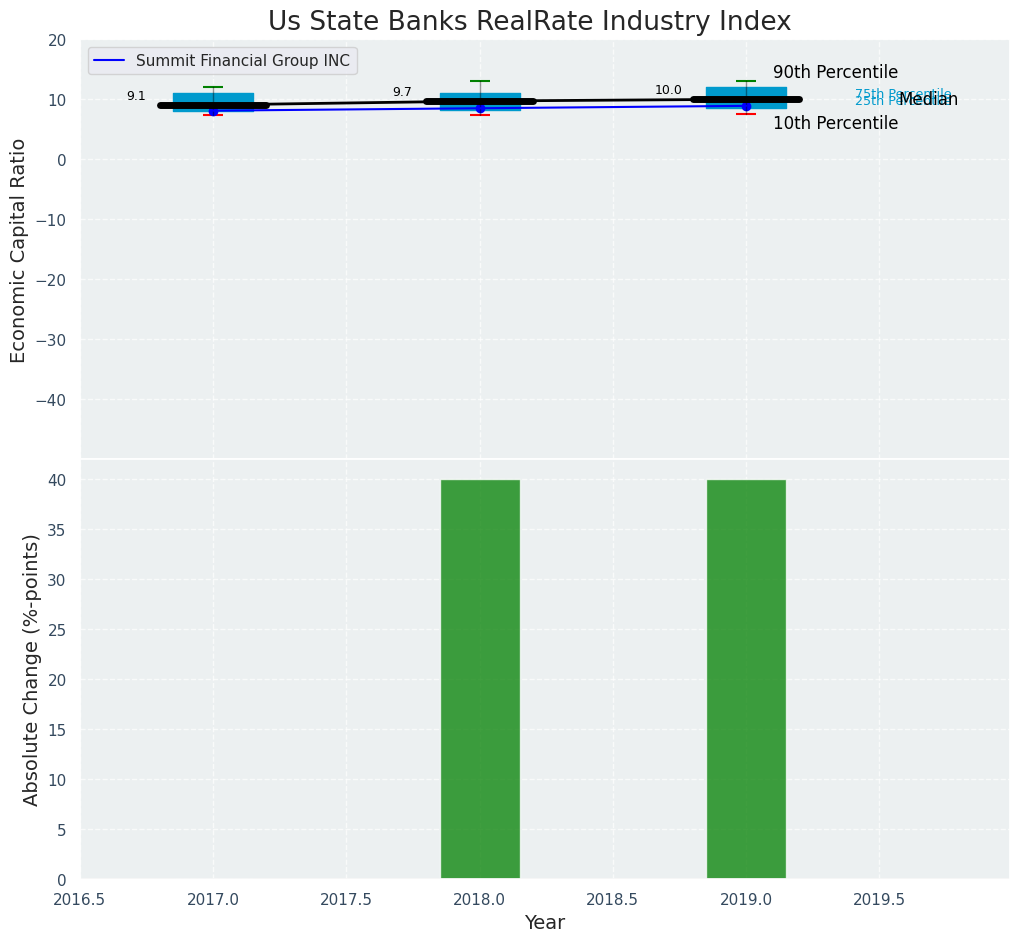Click the 10.0 median value label
The width and height of the screenshot is (1019, 942).
tap(668, 90)
